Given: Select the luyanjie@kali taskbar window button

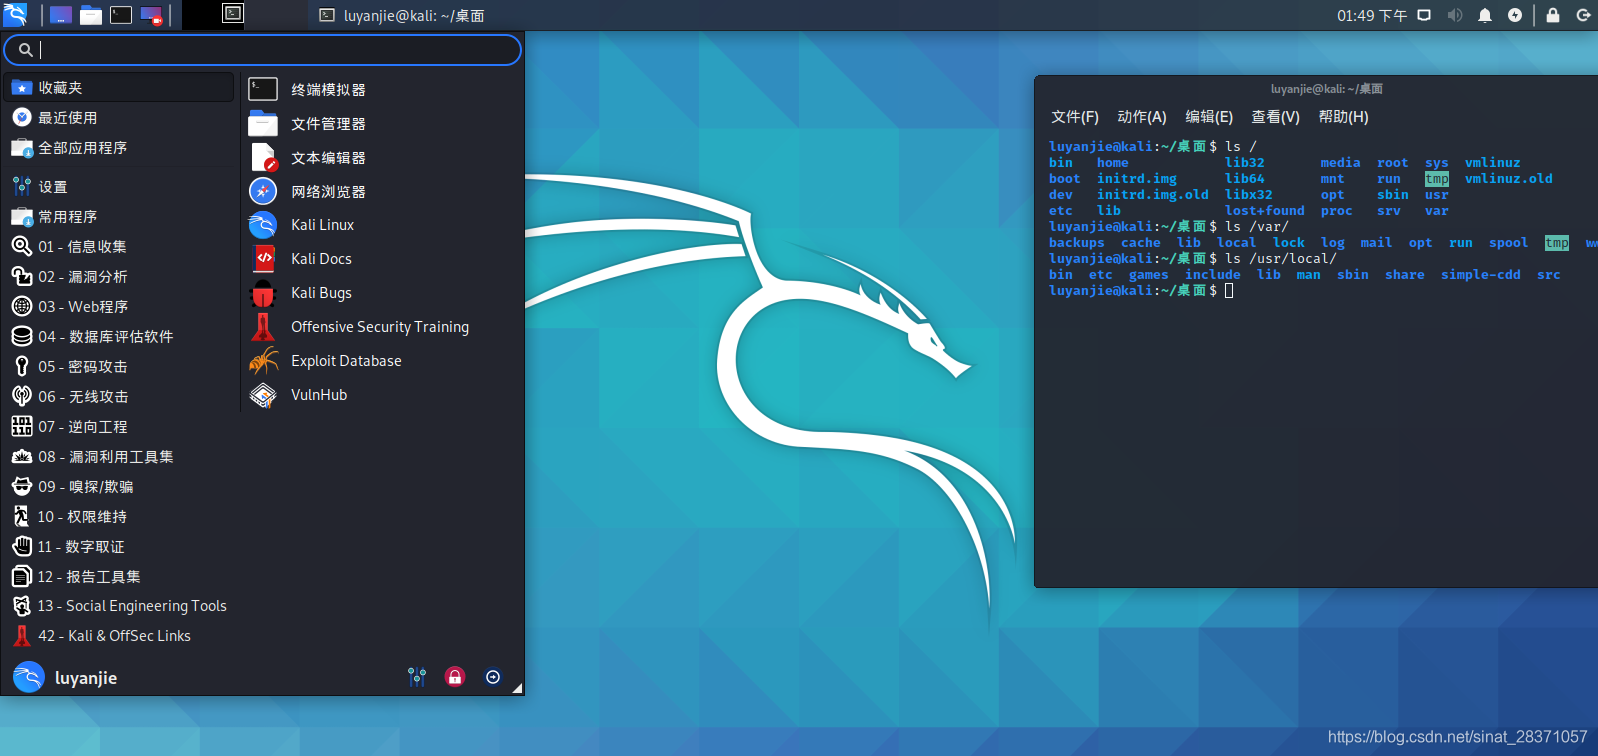Looking at the screenshot, I should pos(402,15).
